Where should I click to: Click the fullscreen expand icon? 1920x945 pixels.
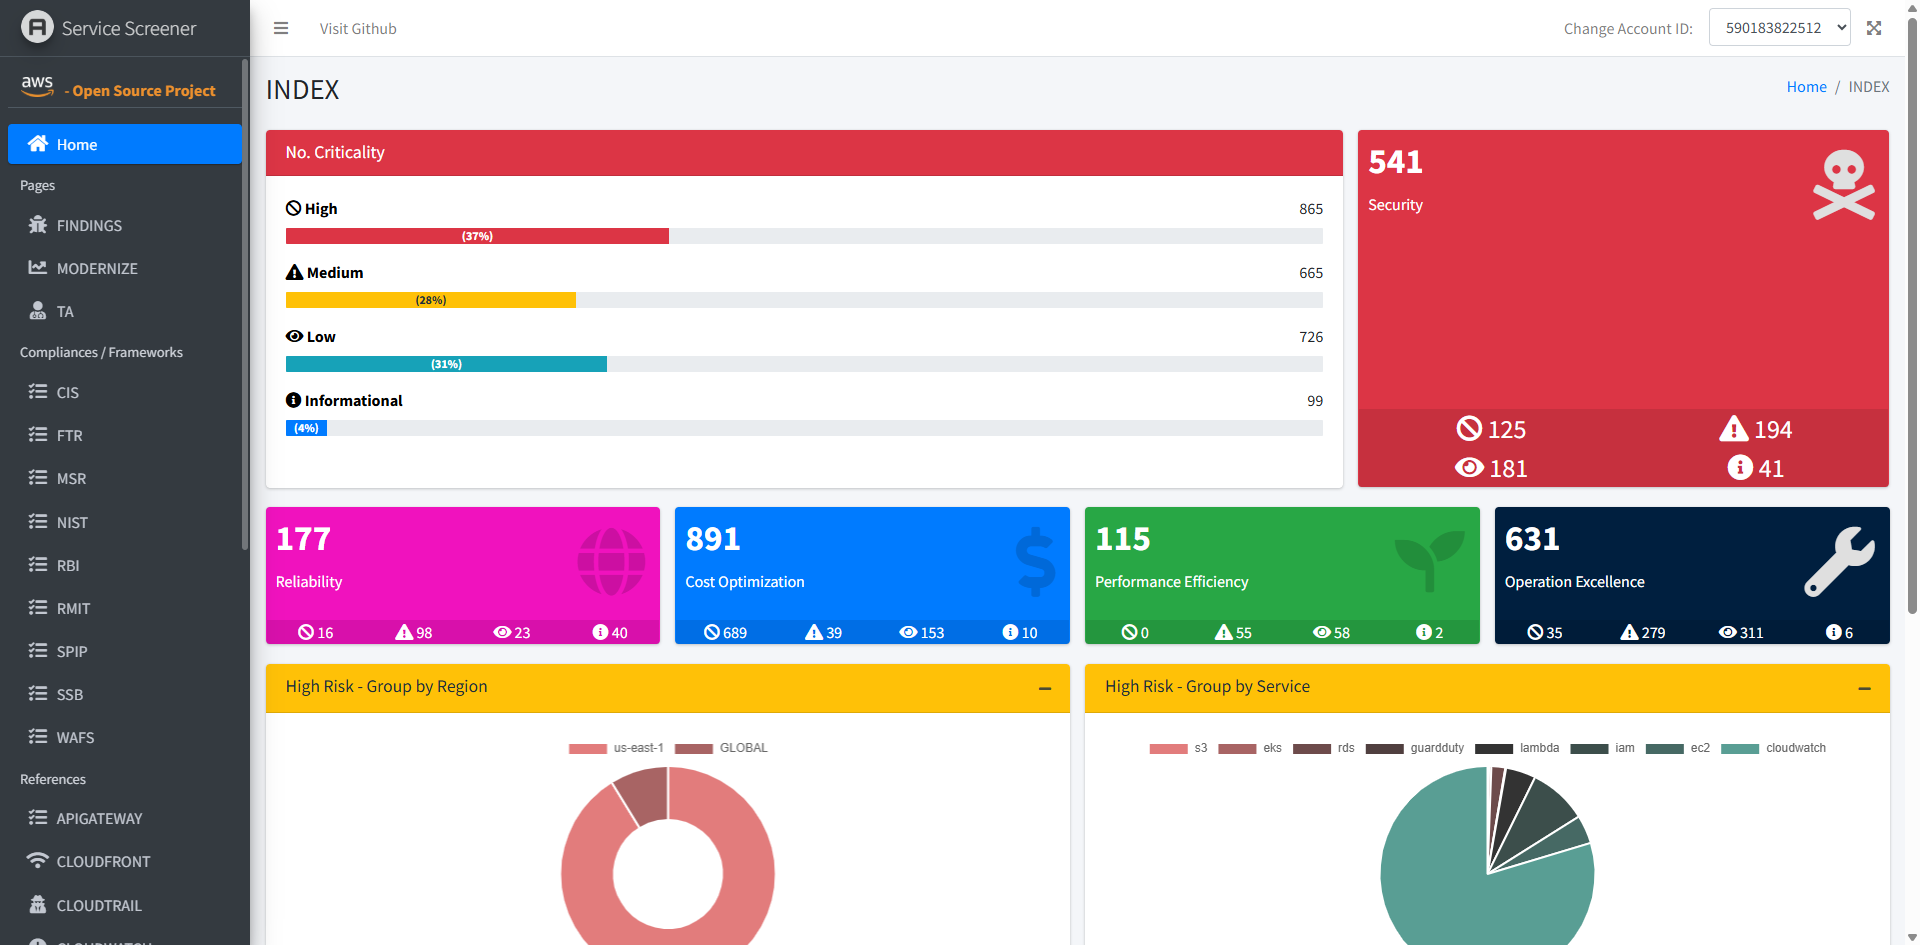pos(1874,28)
